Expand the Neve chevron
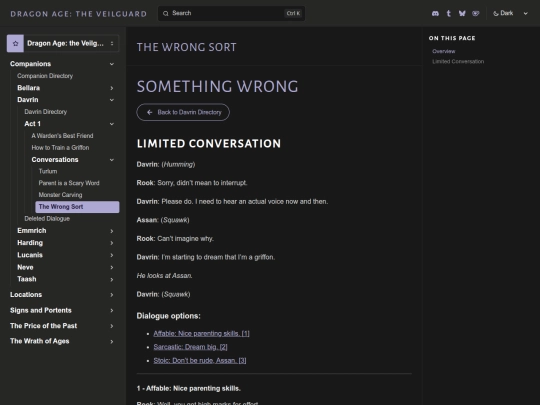 coord(112,267)
